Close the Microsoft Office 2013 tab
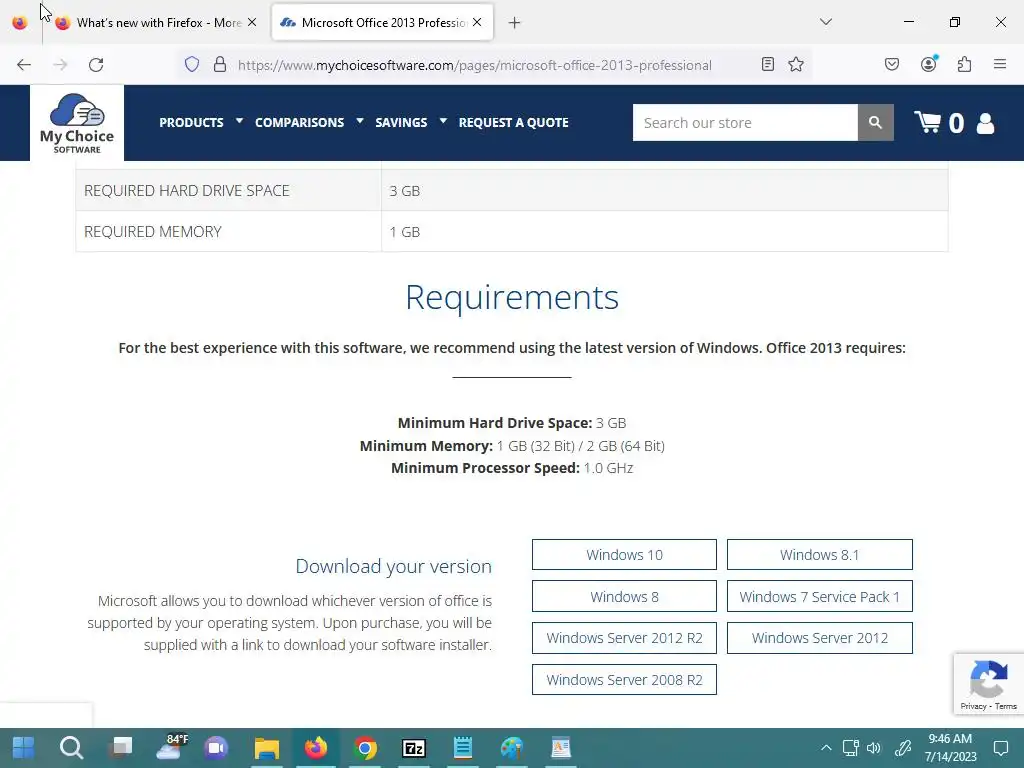Viewport: 1024px width, 768px height. [x=477, y=22]
